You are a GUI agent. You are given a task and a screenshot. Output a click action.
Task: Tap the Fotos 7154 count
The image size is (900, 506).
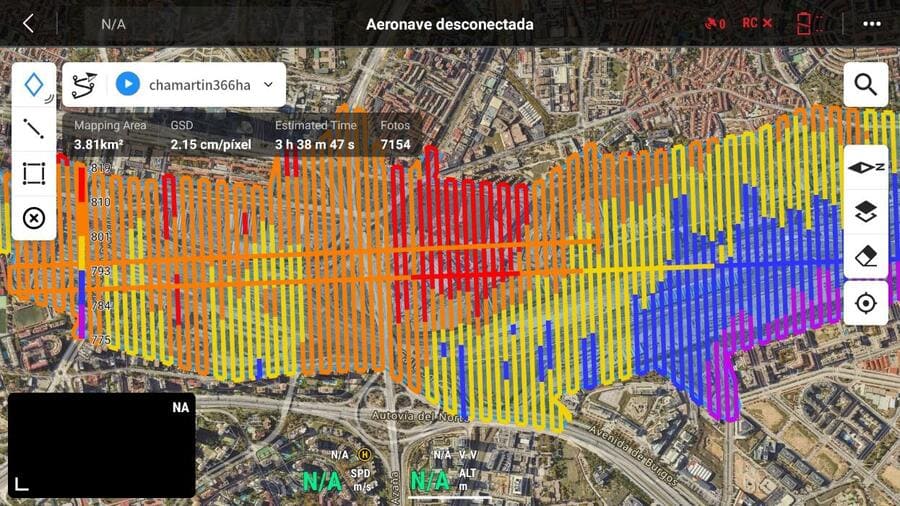tap(395, 145)
